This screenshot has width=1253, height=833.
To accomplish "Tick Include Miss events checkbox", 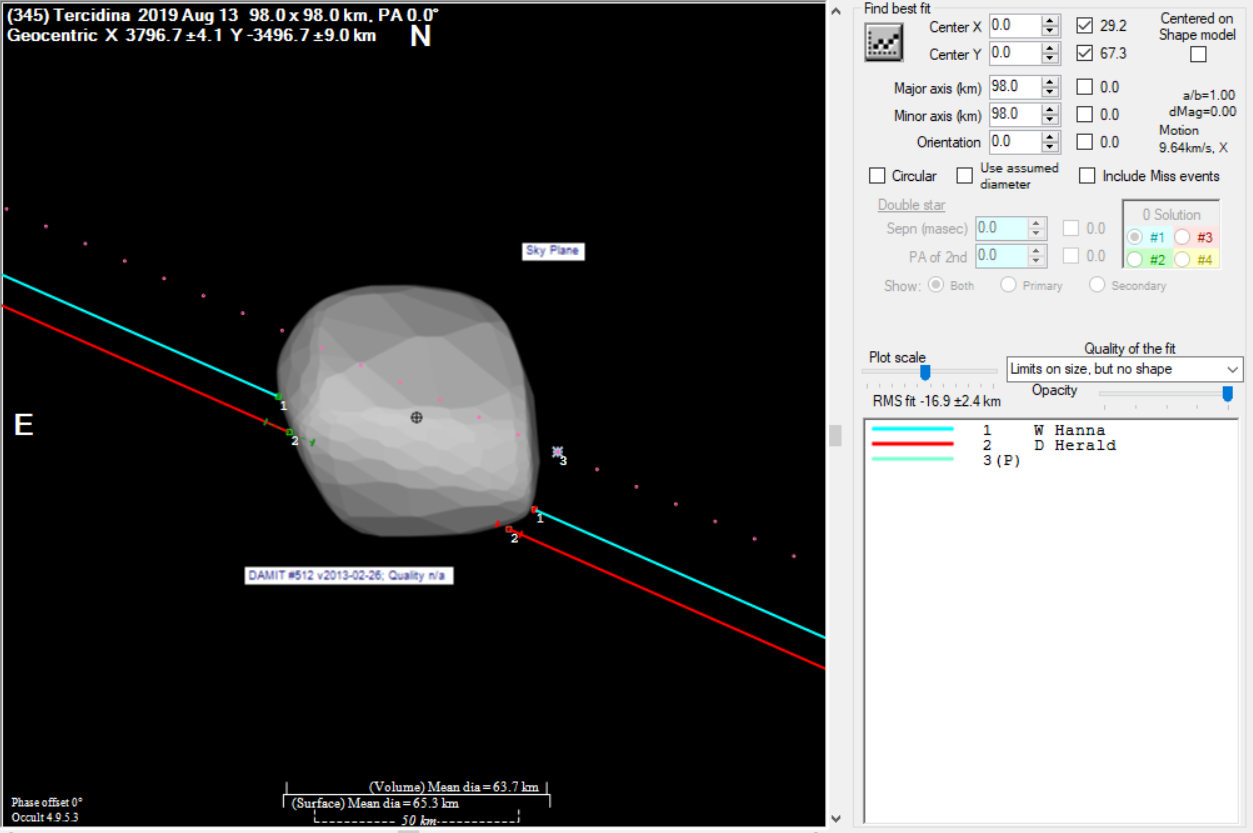I will [1087, 176].
